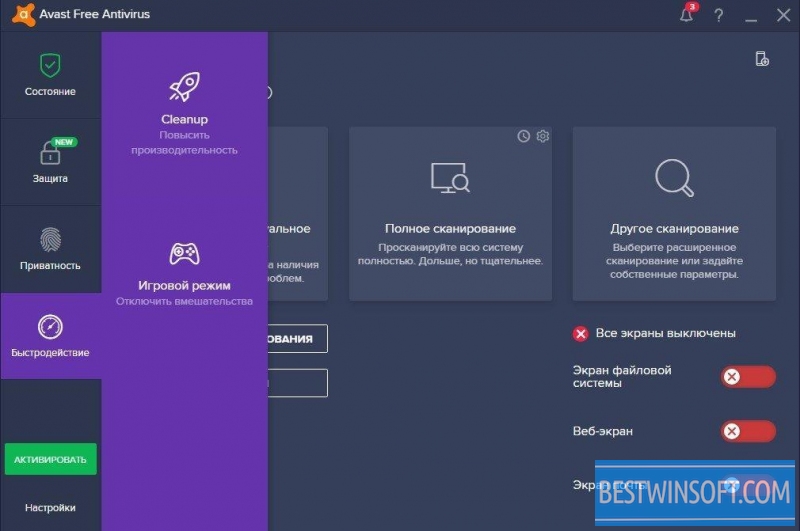Click the АКТИВИРОВАТЬ button
This screenshot has height=531, width=800.
click(x=51, y=459)
